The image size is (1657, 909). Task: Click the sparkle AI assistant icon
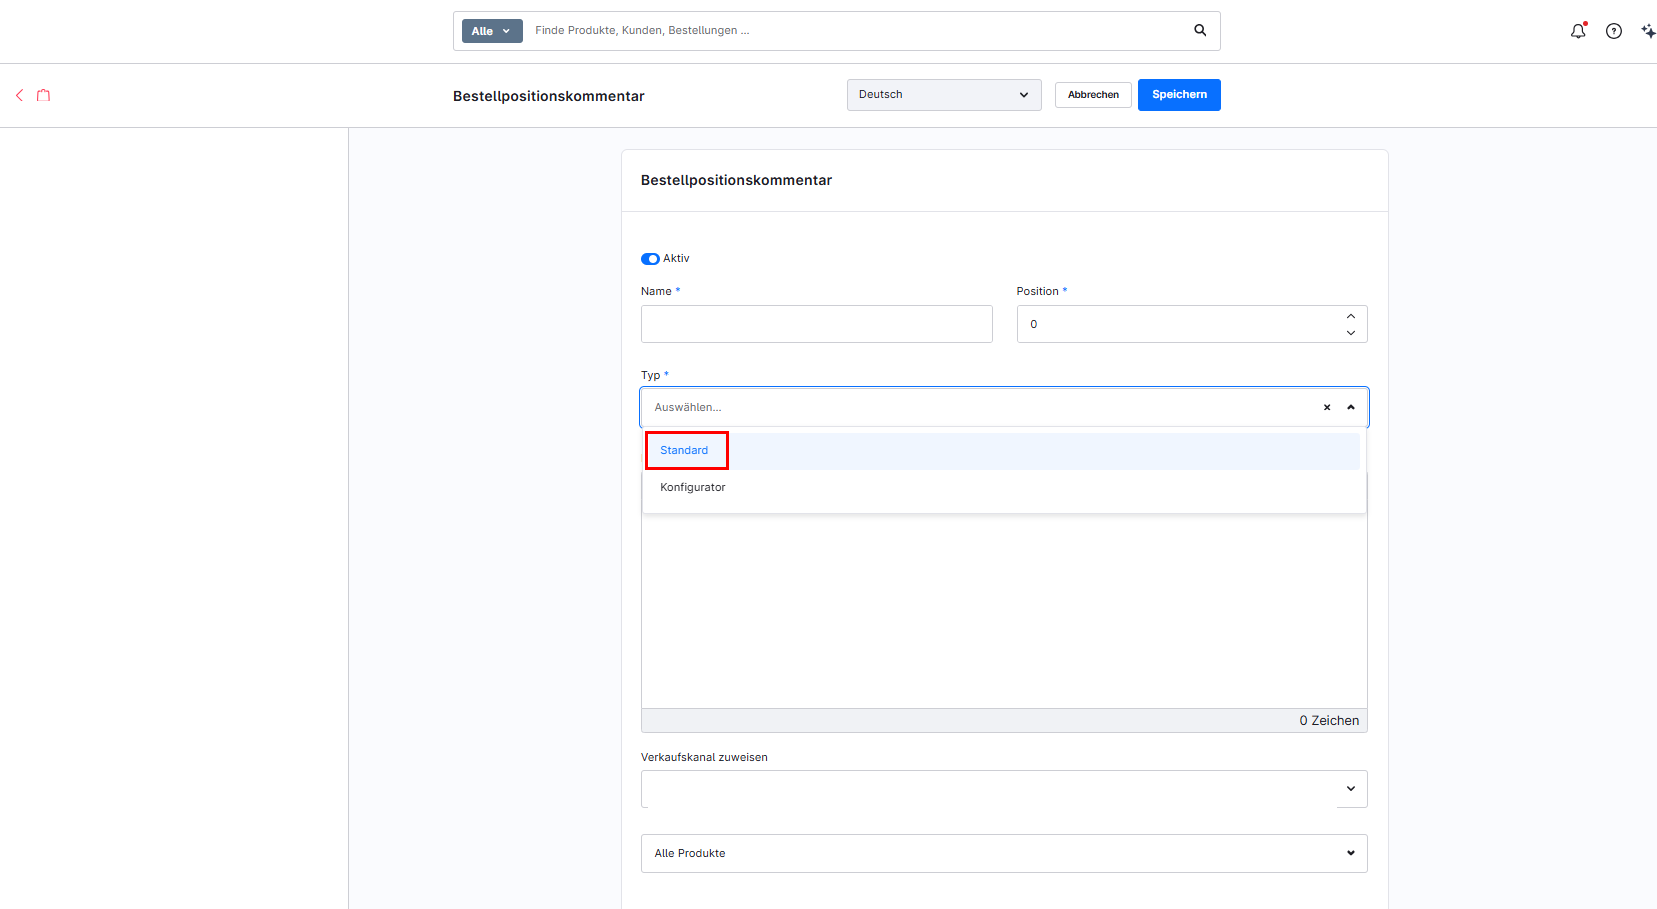pos(1648,31)
